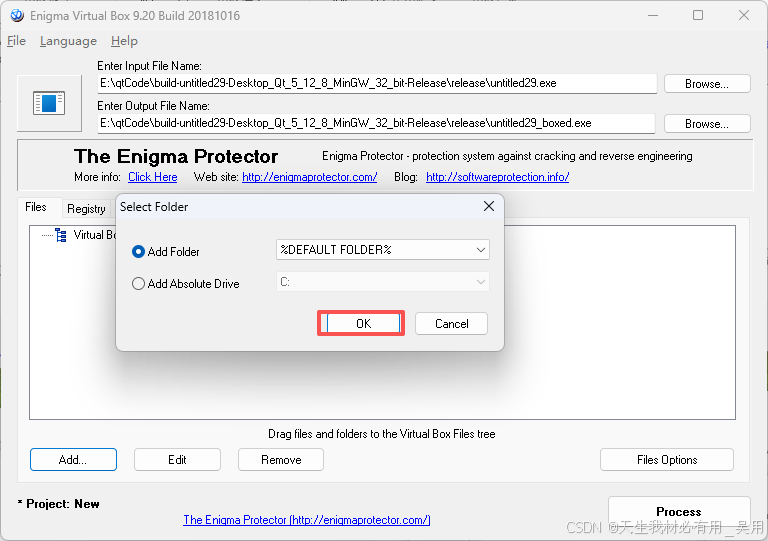Switch to the Registry tab
Viewport: 768px width, 541px height.
(x=86, y=209)
